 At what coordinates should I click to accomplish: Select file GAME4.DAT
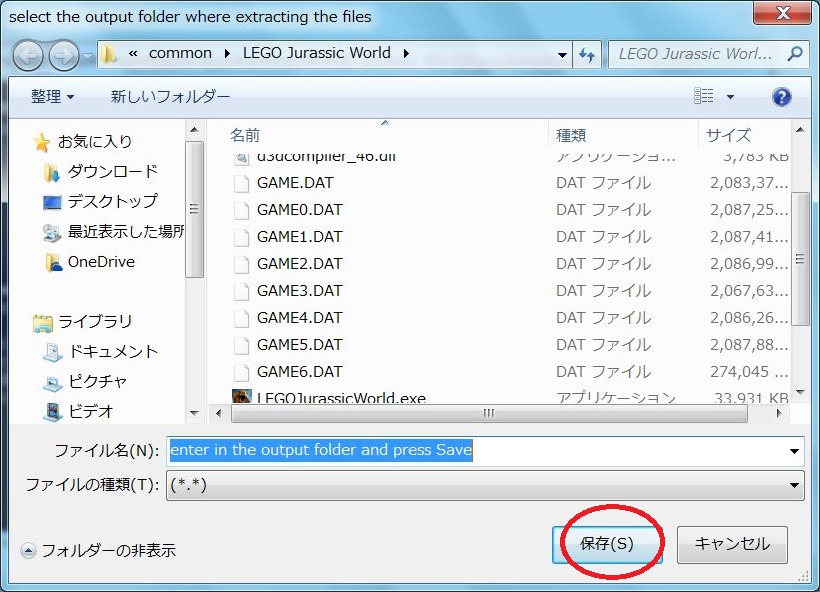pos(300,318)
